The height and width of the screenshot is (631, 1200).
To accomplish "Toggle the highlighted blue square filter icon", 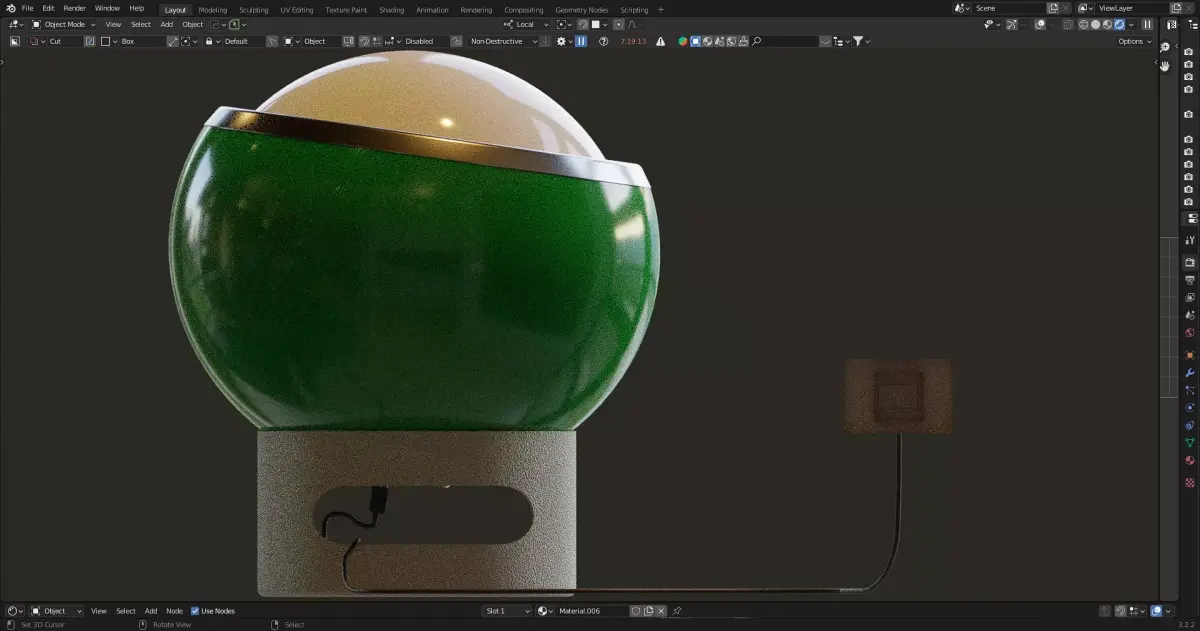I will (x=695, y=41).
